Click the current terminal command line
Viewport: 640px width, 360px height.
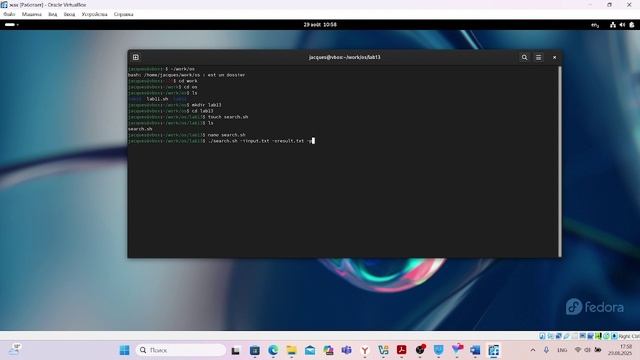pos(221,141)
